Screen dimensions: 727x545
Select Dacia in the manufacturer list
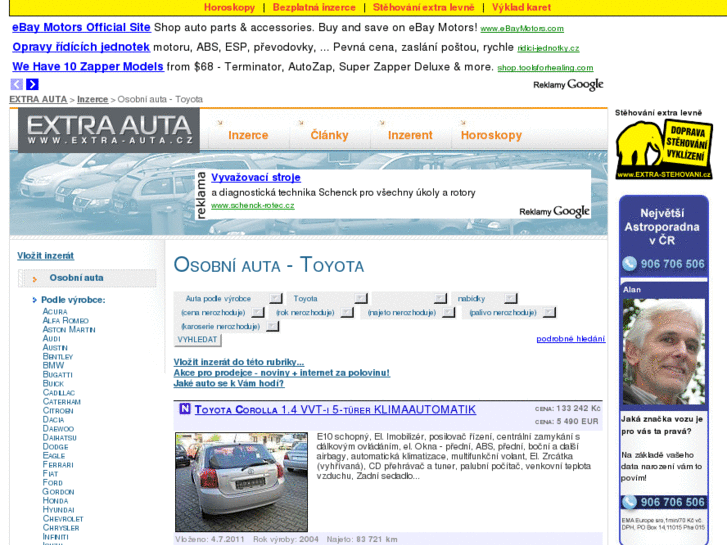[53, 419]
